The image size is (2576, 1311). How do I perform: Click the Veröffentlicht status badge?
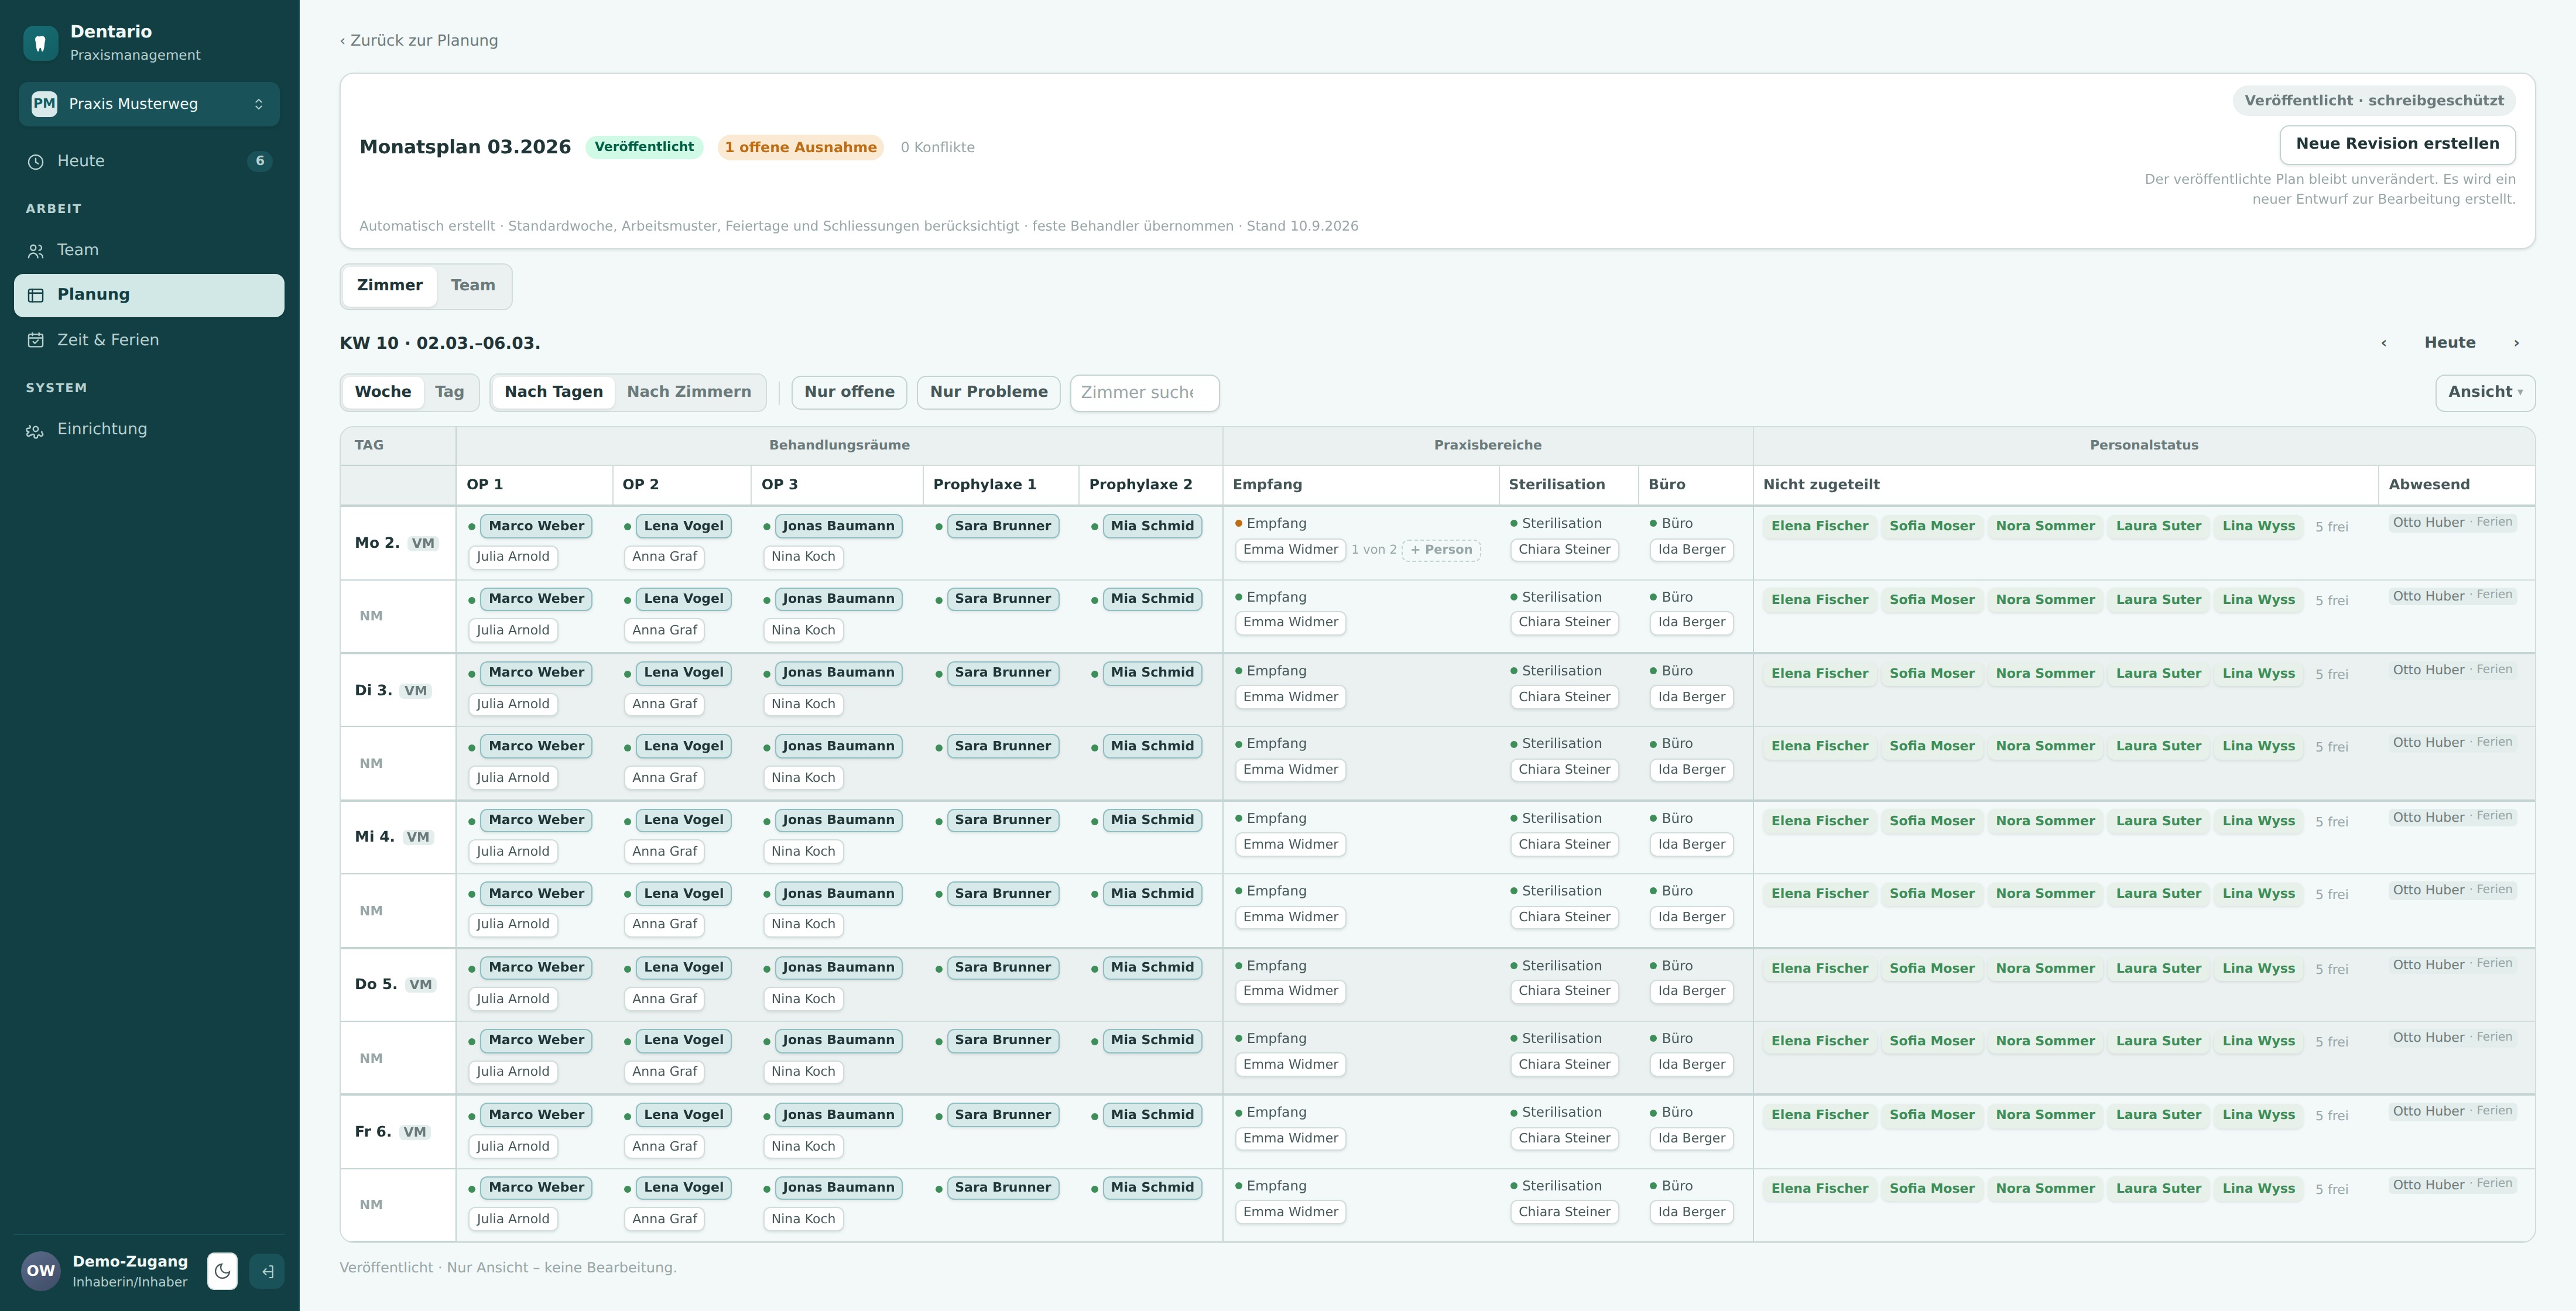[644, 147]
